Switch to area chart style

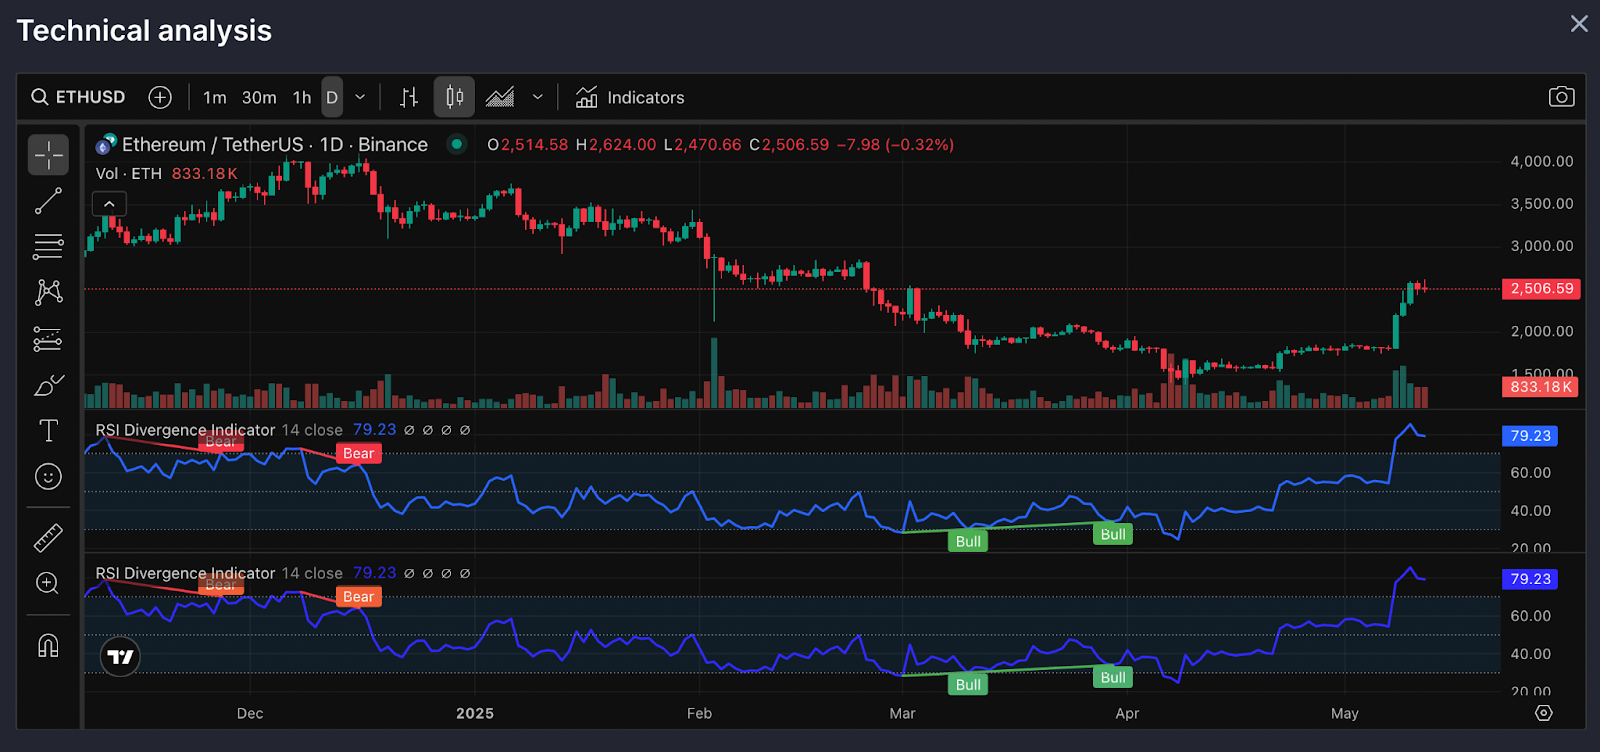coord(500,97)
